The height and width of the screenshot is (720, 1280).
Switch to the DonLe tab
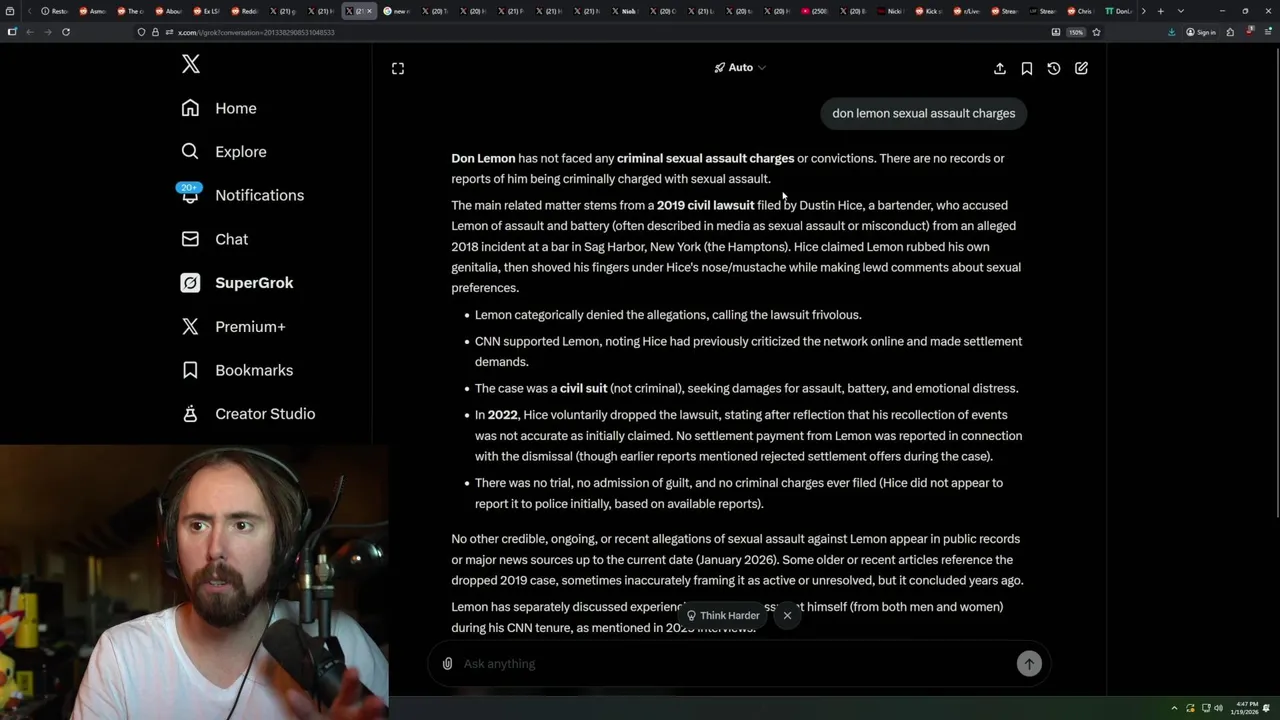click(1119, 11)
